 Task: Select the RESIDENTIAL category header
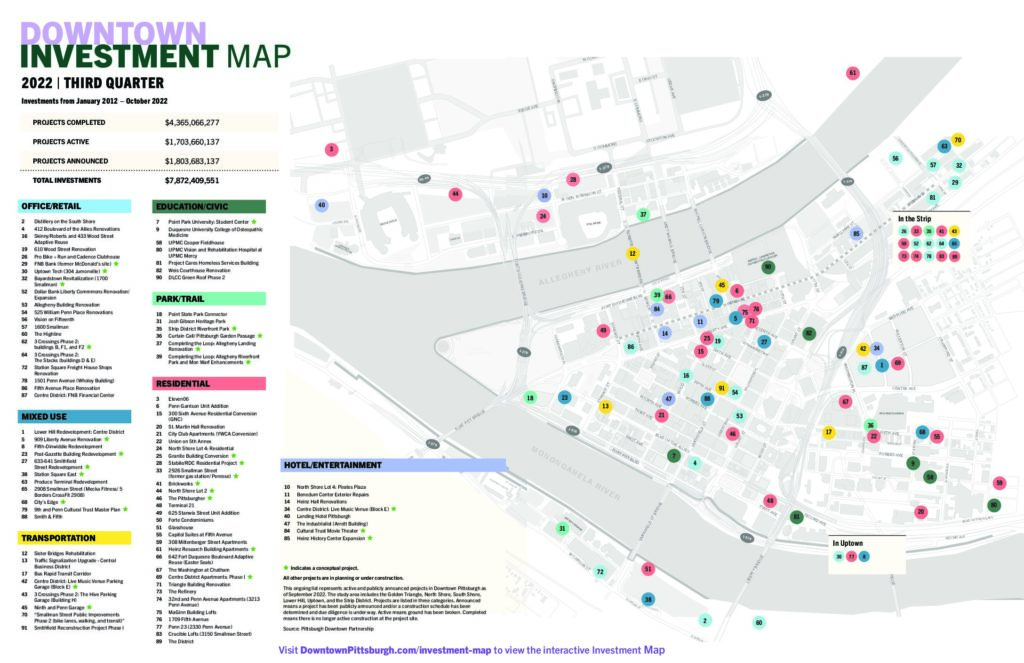click(209, 383)
